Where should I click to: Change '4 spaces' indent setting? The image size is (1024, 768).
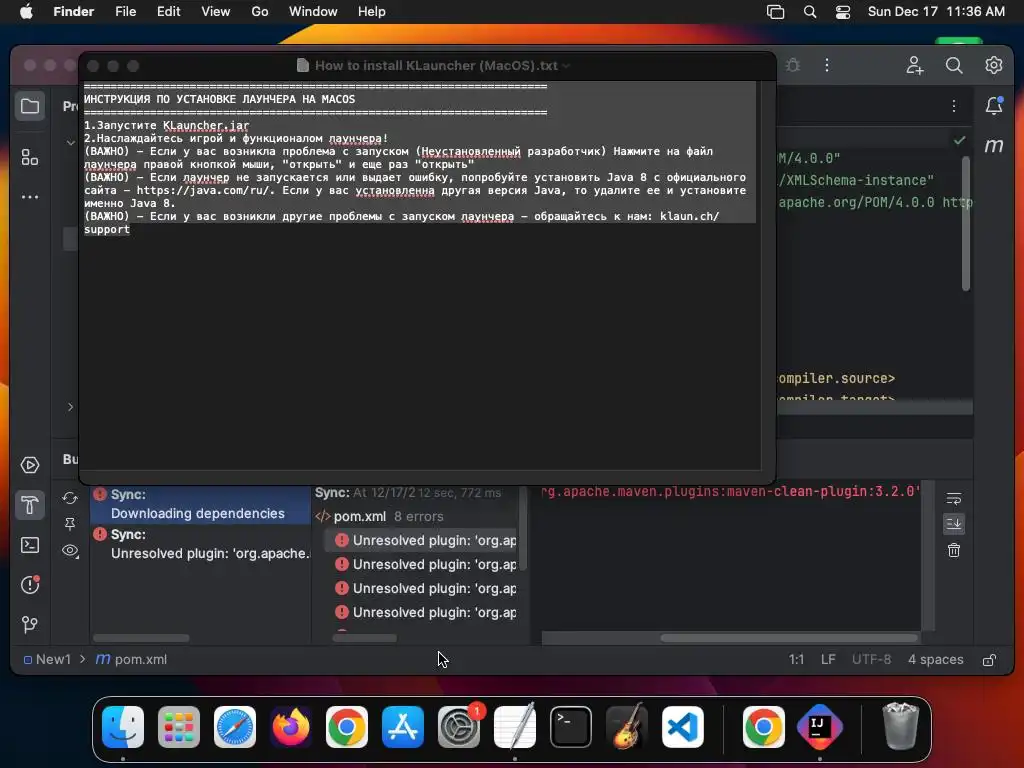point(935,660)
